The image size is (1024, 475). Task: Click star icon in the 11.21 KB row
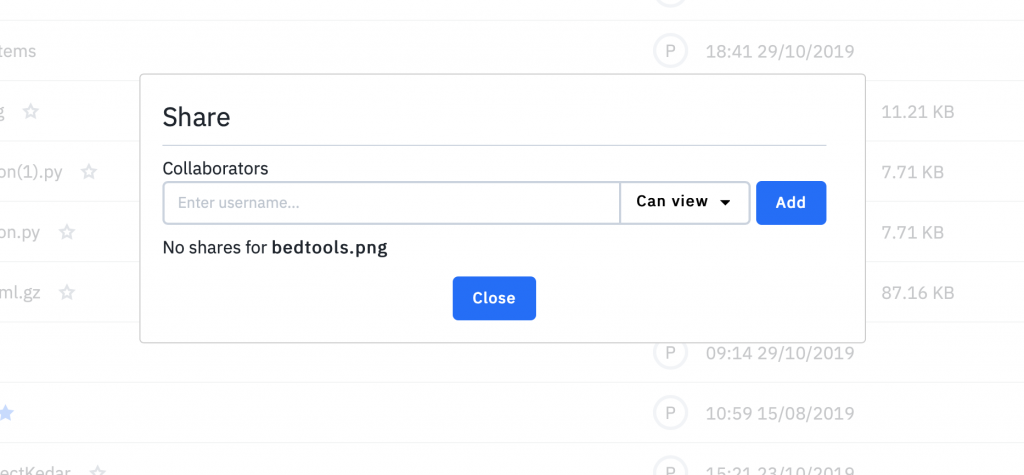click(x=31, y=111)
